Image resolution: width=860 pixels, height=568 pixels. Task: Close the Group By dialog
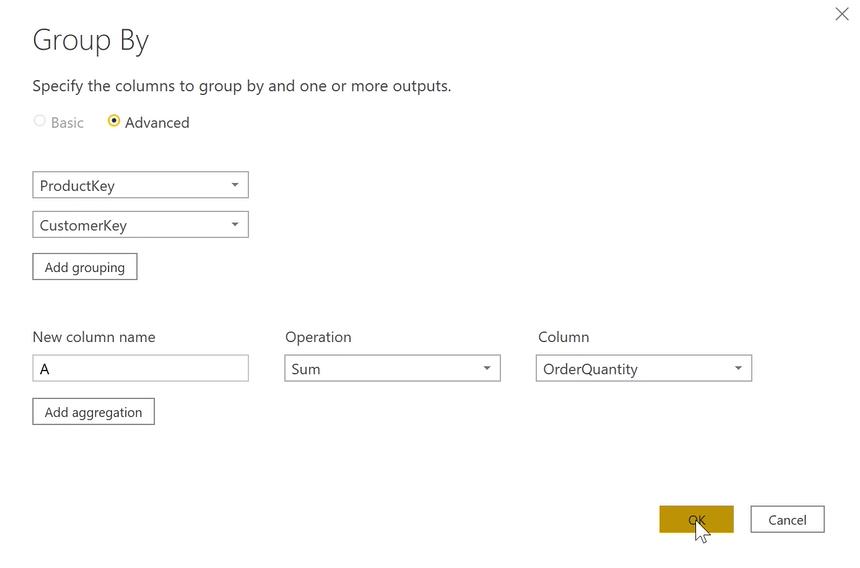pos(842,14)
